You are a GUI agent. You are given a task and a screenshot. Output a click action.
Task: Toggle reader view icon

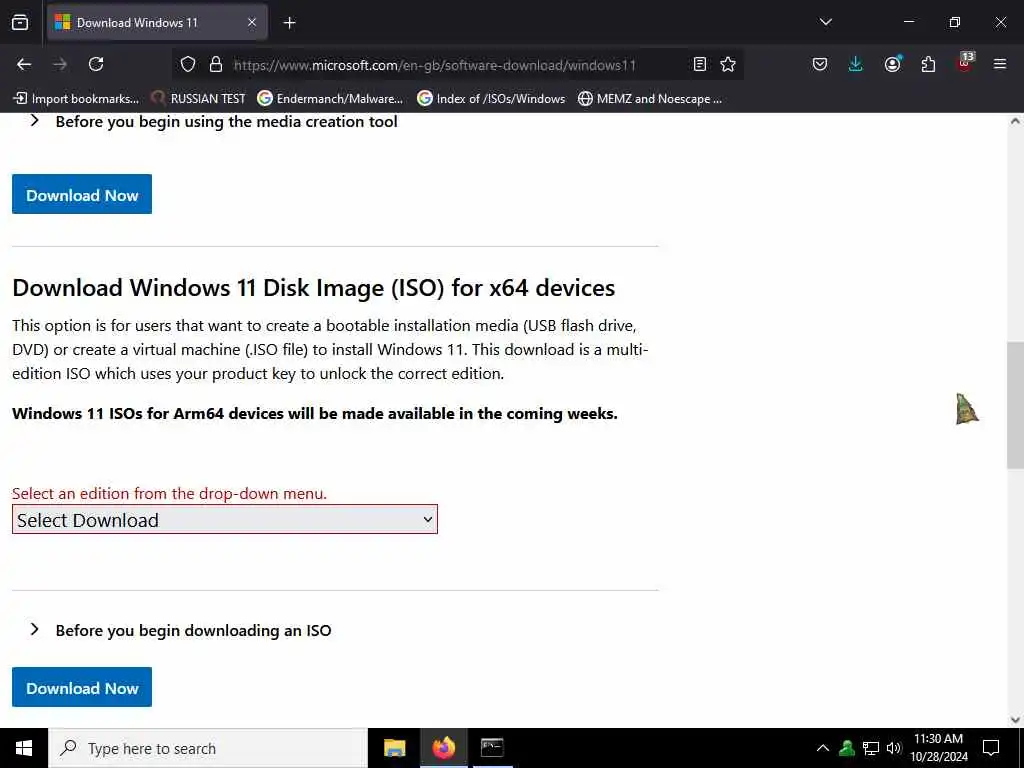point(699,64)
